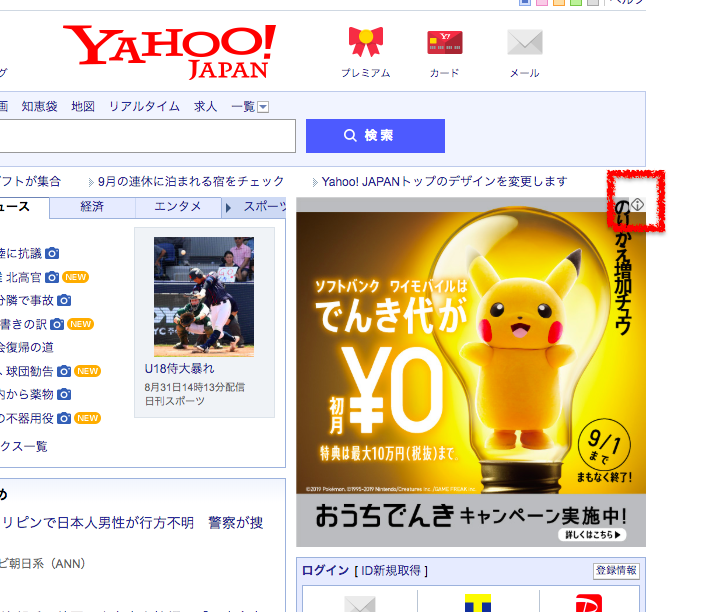The width and height of the screenshot is (723, 612).
Task: Click the ログイン link
Action: point(326,570)
